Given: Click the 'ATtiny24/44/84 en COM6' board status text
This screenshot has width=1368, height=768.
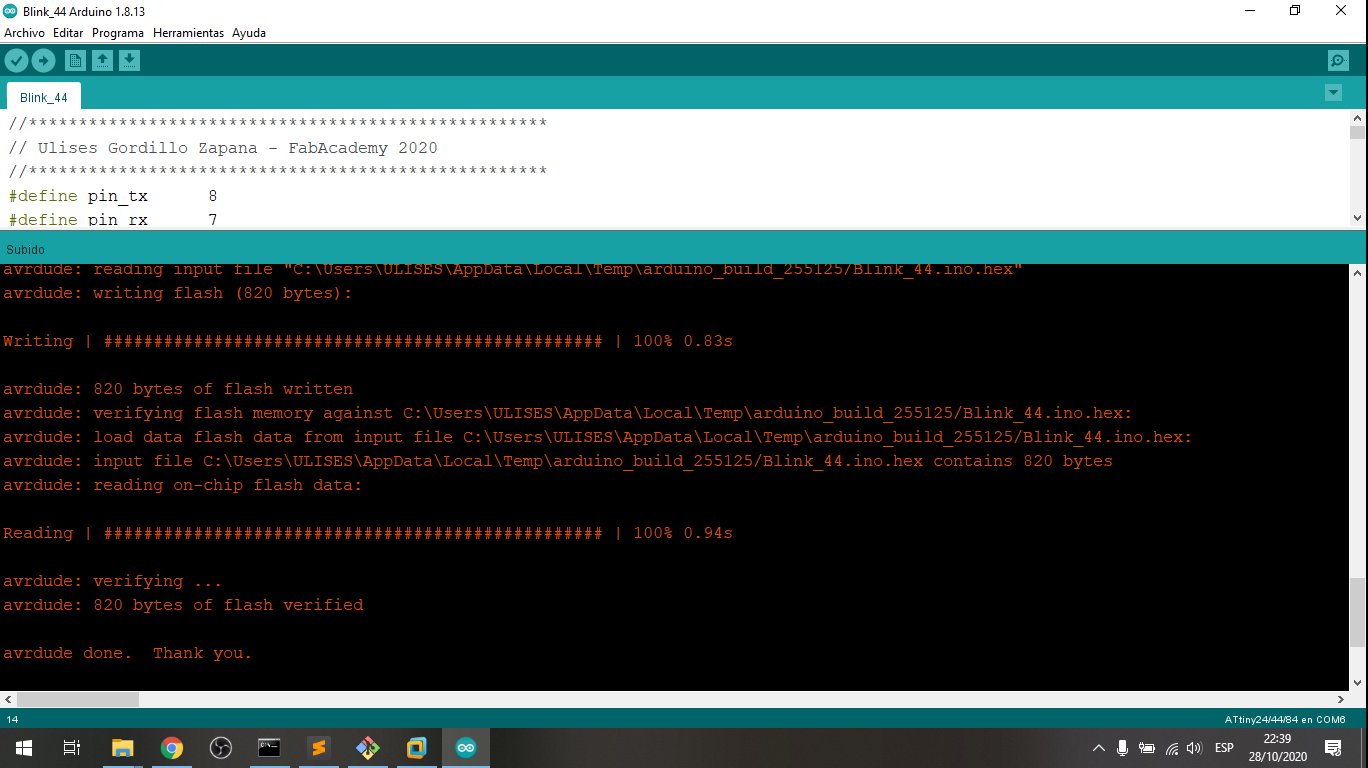Looking at the screenshot, I should tap(1285, 720).
